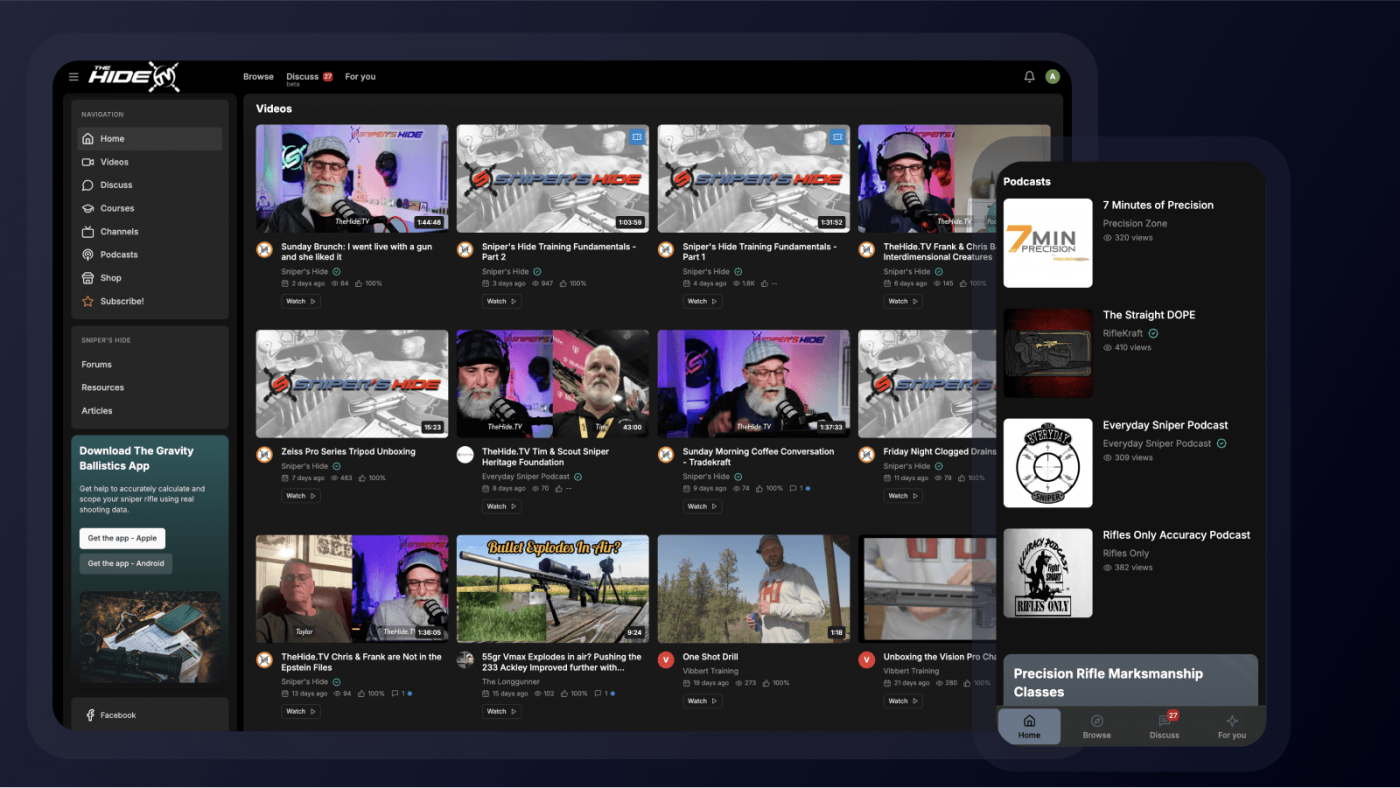The height and width of the screenshot is (788, 1400).
Task: Open TheHide.TV Frank & Chris video thumbnail
Action: click(x=928, y=178)
